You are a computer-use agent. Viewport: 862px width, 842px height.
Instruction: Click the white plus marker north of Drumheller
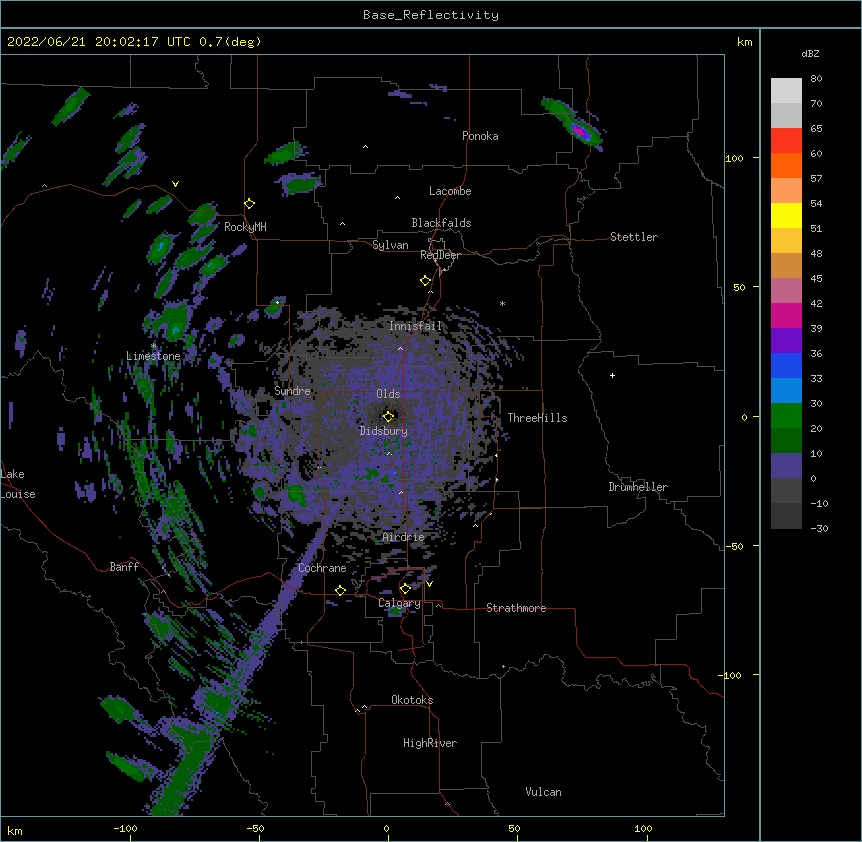pyautogui.click(x=612, y=375)
